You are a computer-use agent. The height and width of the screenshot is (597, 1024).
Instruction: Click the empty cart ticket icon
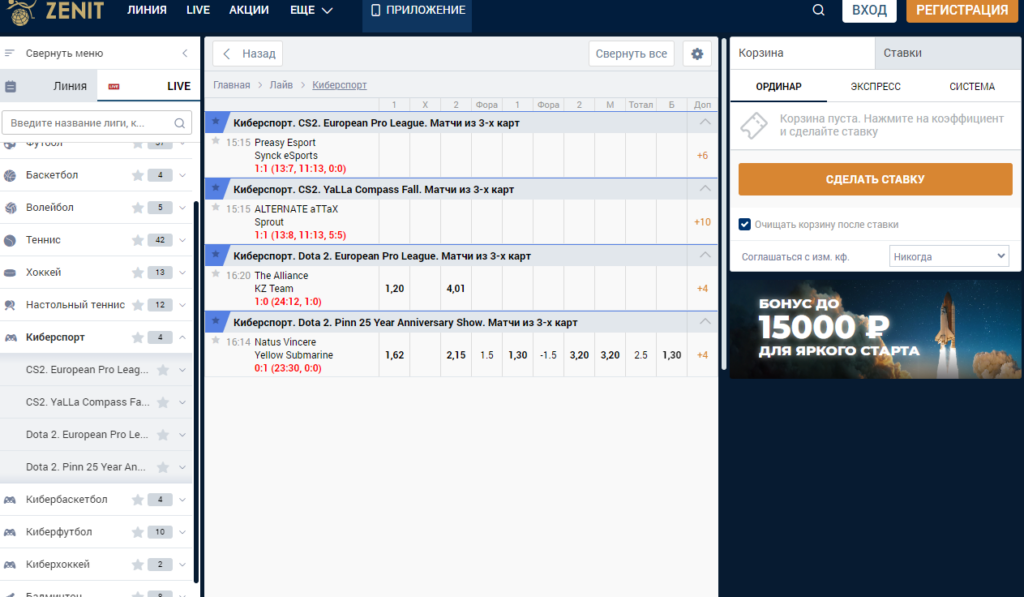754,125
